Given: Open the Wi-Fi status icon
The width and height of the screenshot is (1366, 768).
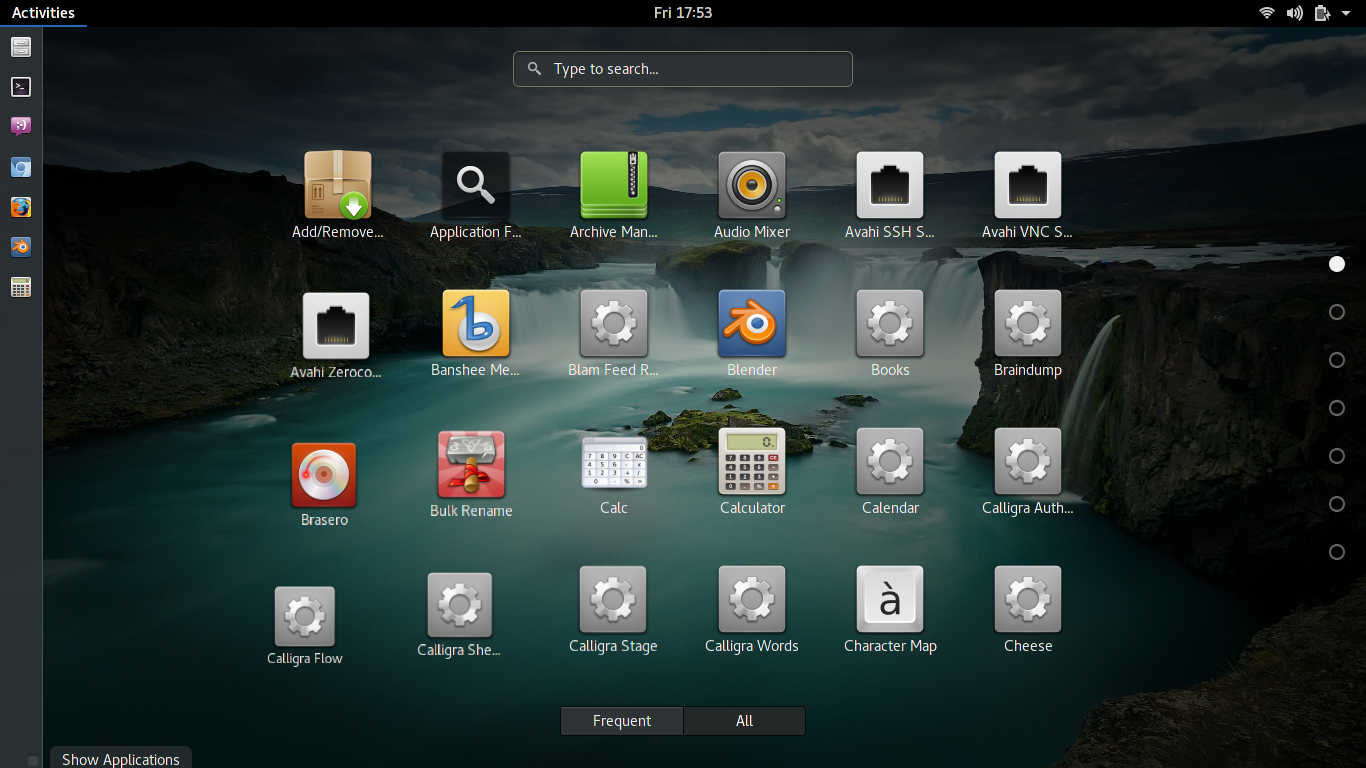Looking at the screenshot, I should tap(1267, 13).
